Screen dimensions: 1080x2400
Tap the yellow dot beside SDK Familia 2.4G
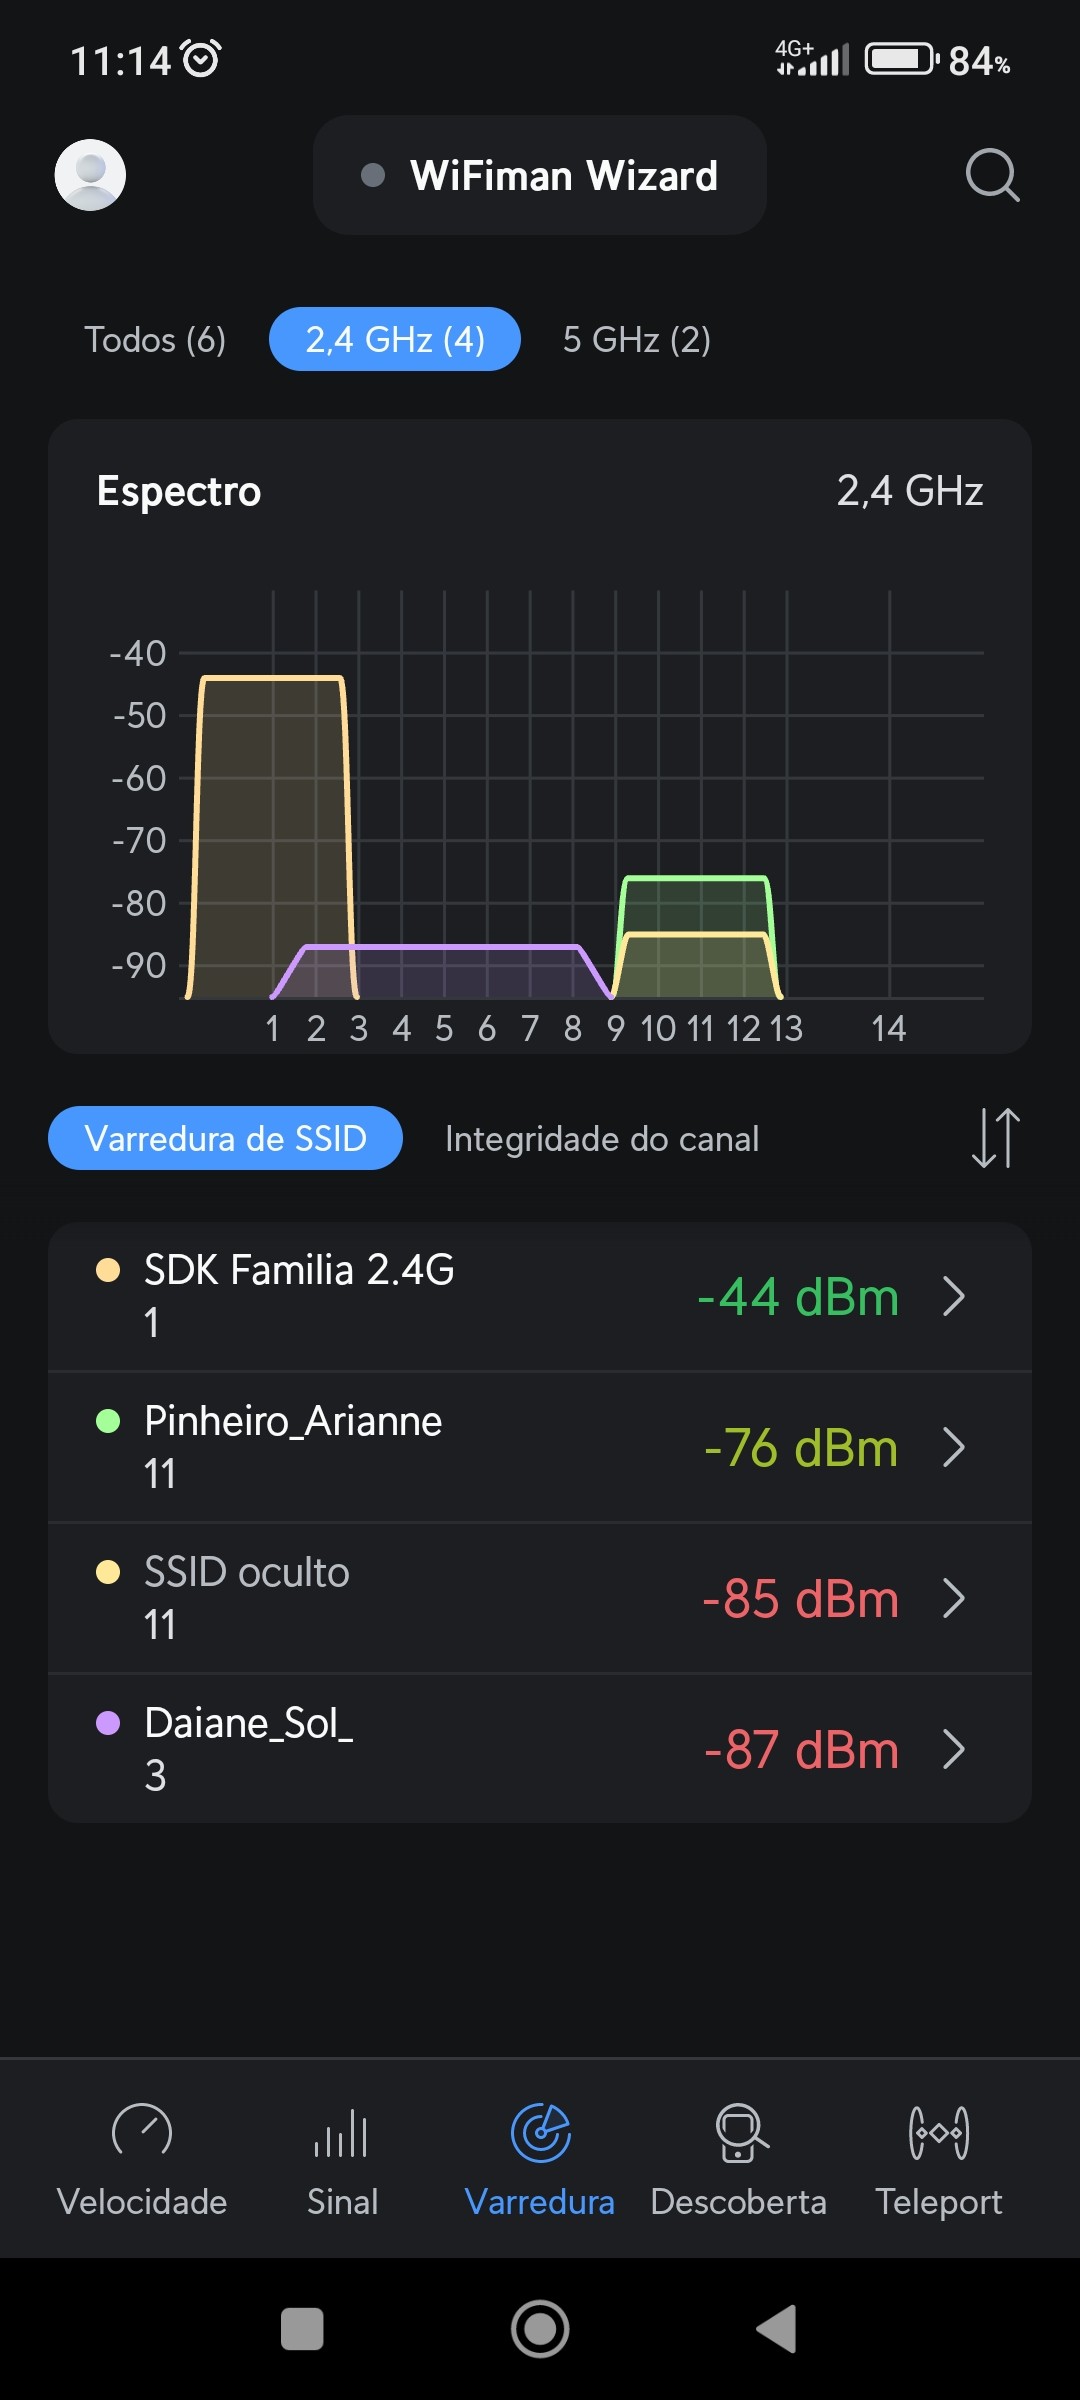(108, 1270)
